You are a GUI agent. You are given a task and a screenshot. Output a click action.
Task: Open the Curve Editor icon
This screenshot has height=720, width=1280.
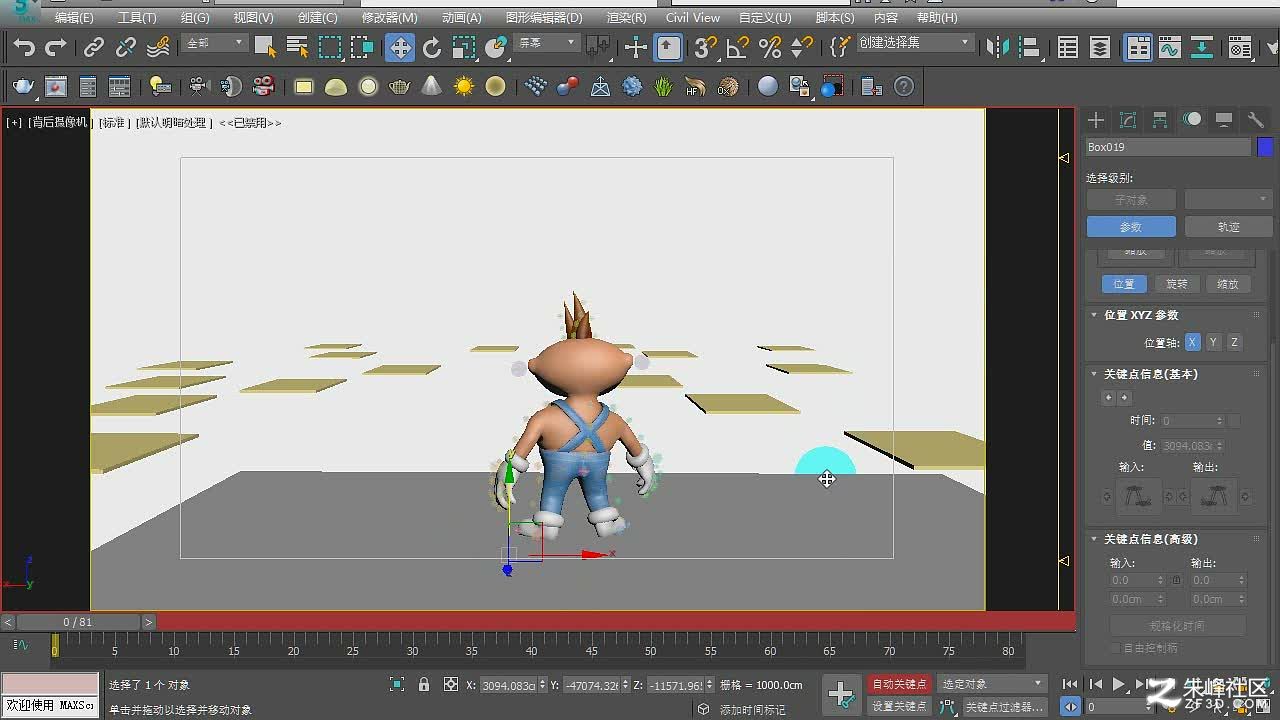[1170, 47]
